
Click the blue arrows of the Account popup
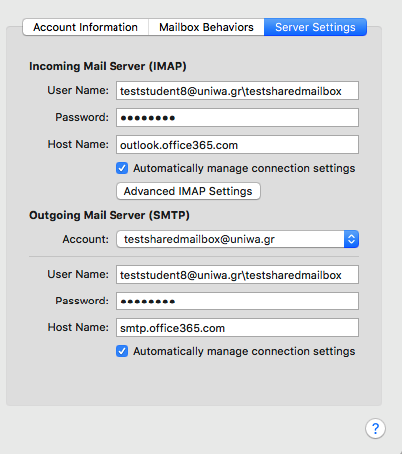[x=351, y=239]
